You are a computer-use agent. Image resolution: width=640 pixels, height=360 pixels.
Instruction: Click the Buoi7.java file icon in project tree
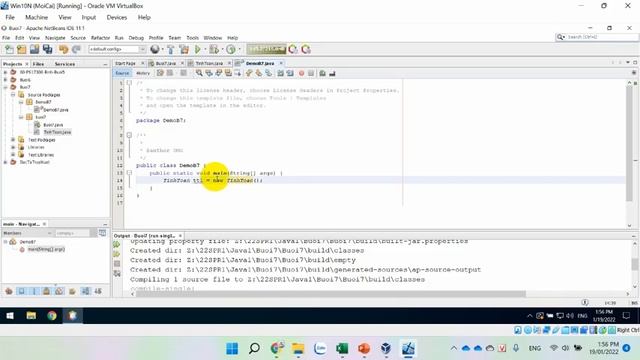click(x=38, y=124)
